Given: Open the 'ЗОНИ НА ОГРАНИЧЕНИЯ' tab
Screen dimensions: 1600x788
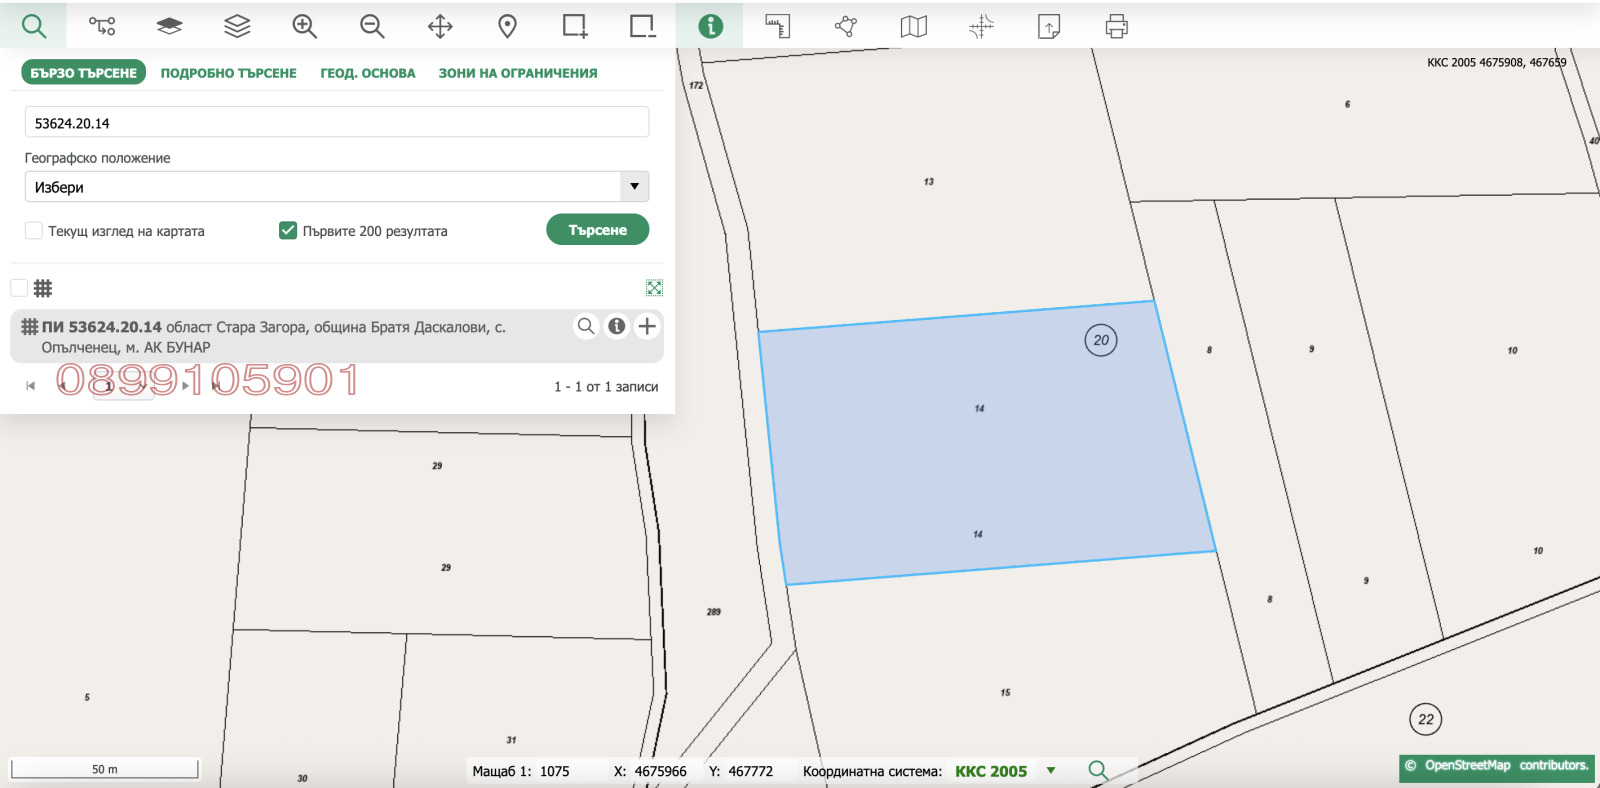Looking at the screenshot, I should point(517,73).
